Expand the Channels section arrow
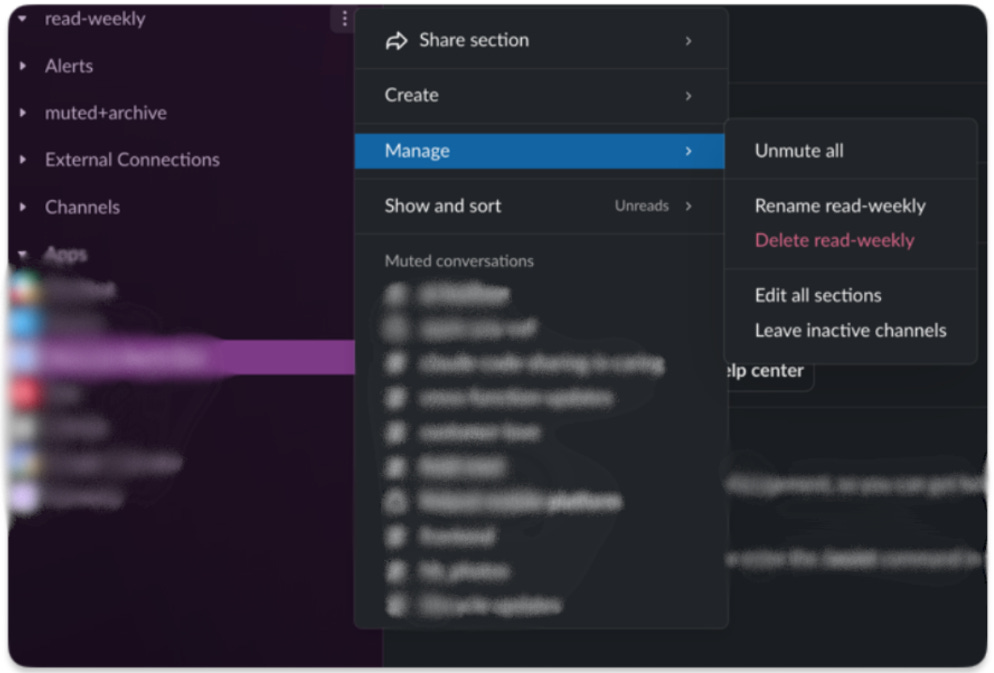The height and width of the screenshot is (673, 994). click(23, 207)
